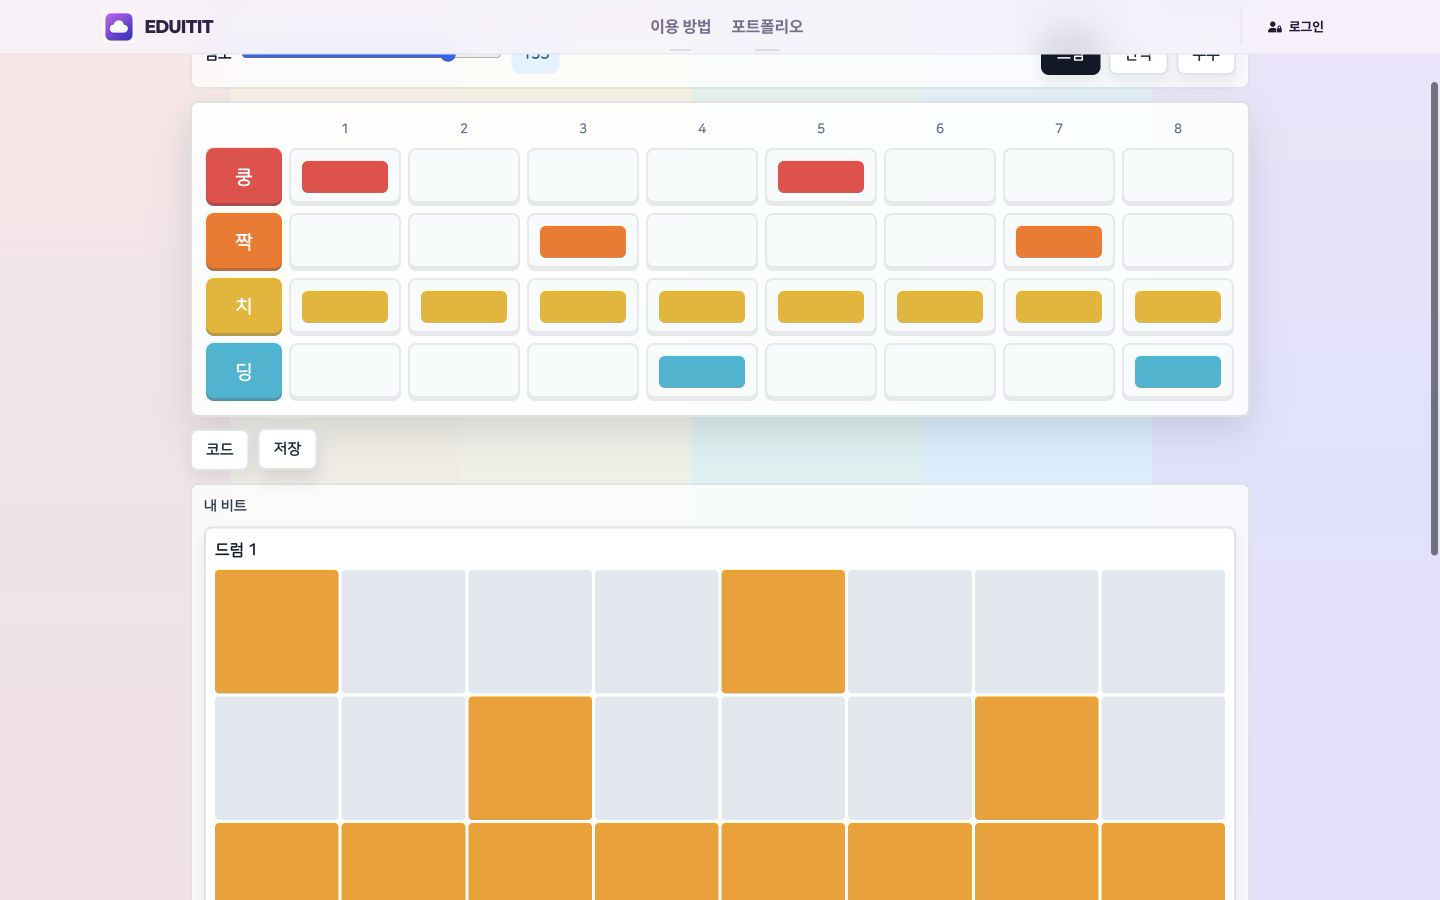Enable 딩 row step 1

[345, 372]
